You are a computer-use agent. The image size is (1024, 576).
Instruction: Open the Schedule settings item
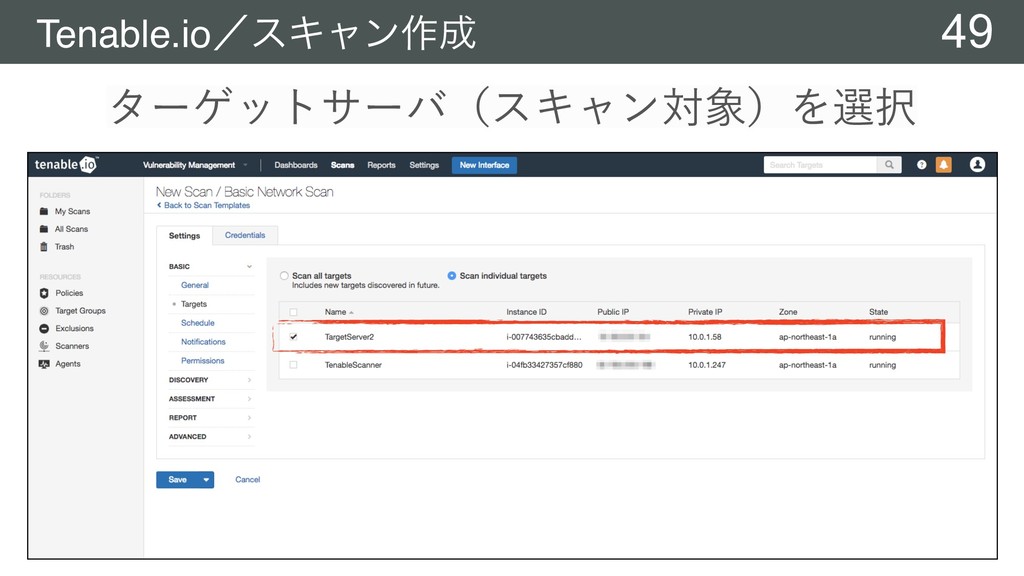point(198,323)
